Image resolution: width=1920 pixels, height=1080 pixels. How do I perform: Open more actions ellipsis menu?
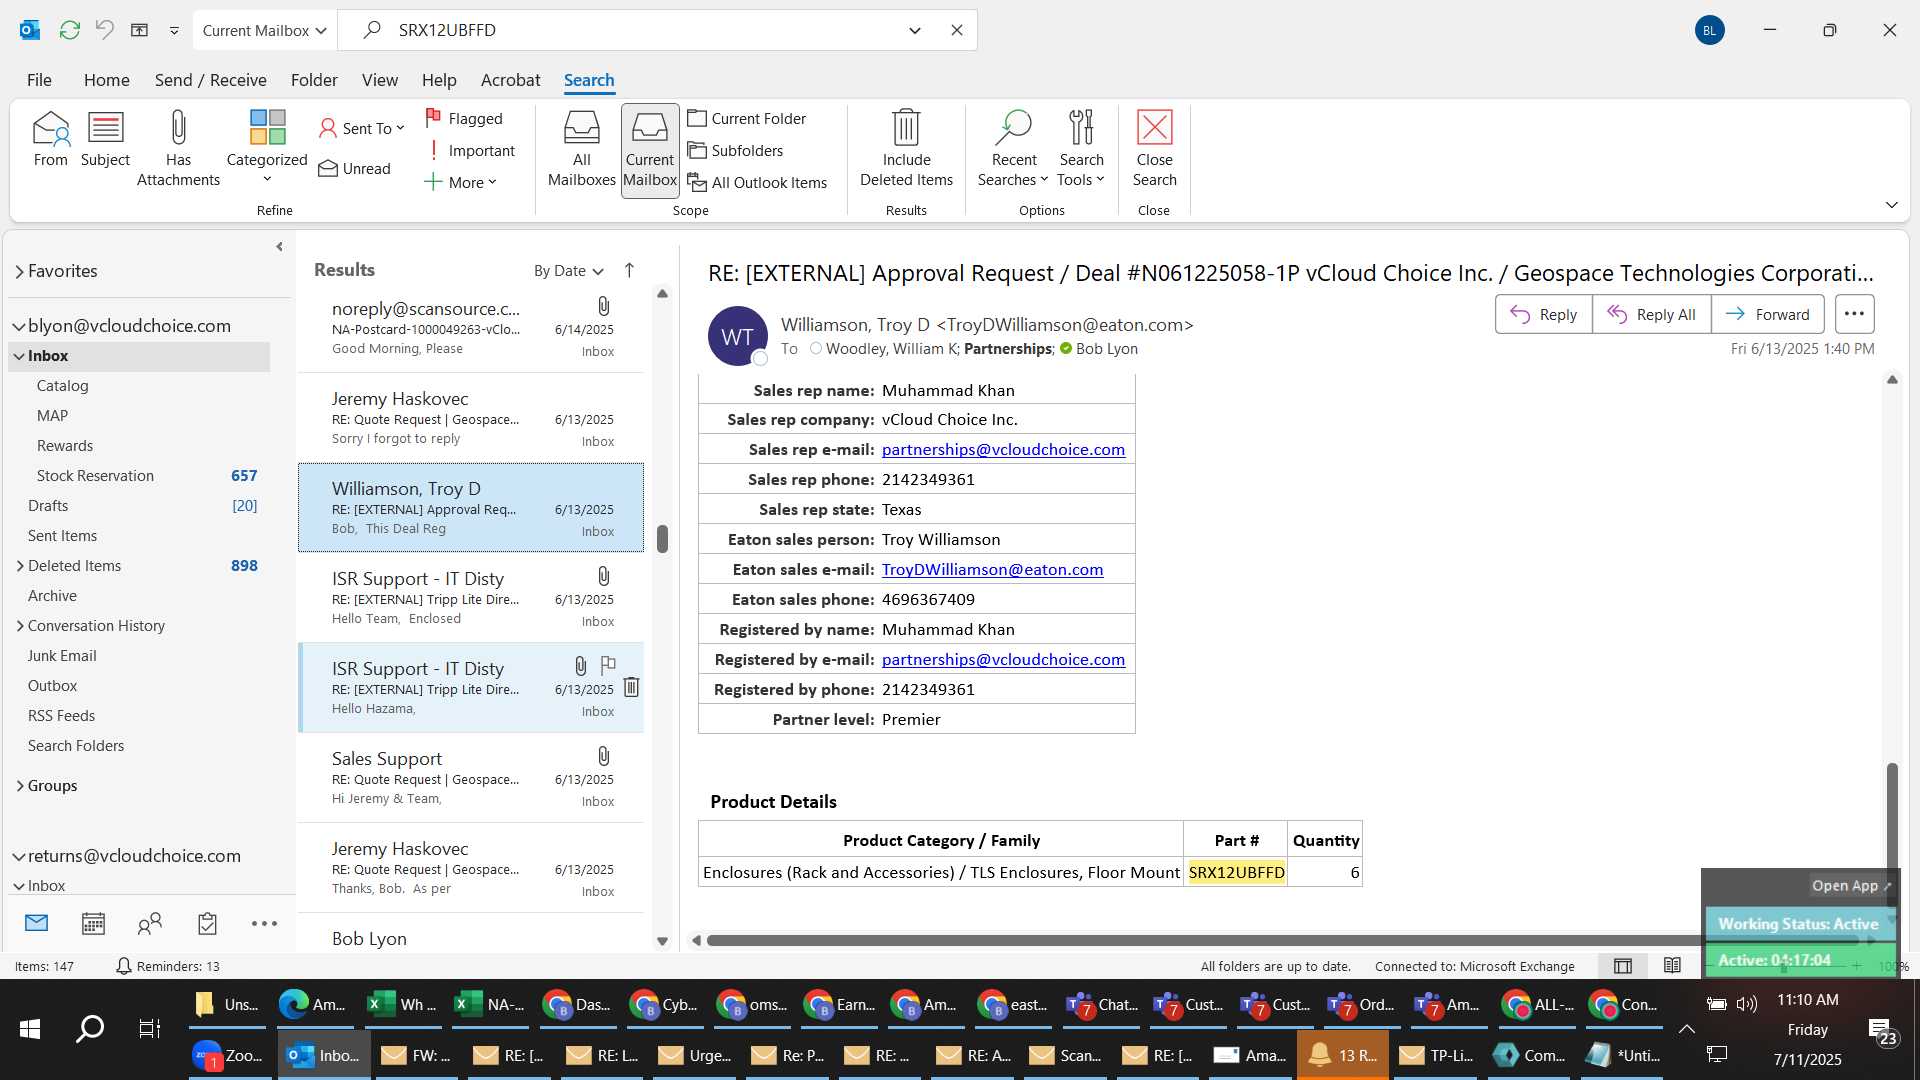tap(1854, 314)
